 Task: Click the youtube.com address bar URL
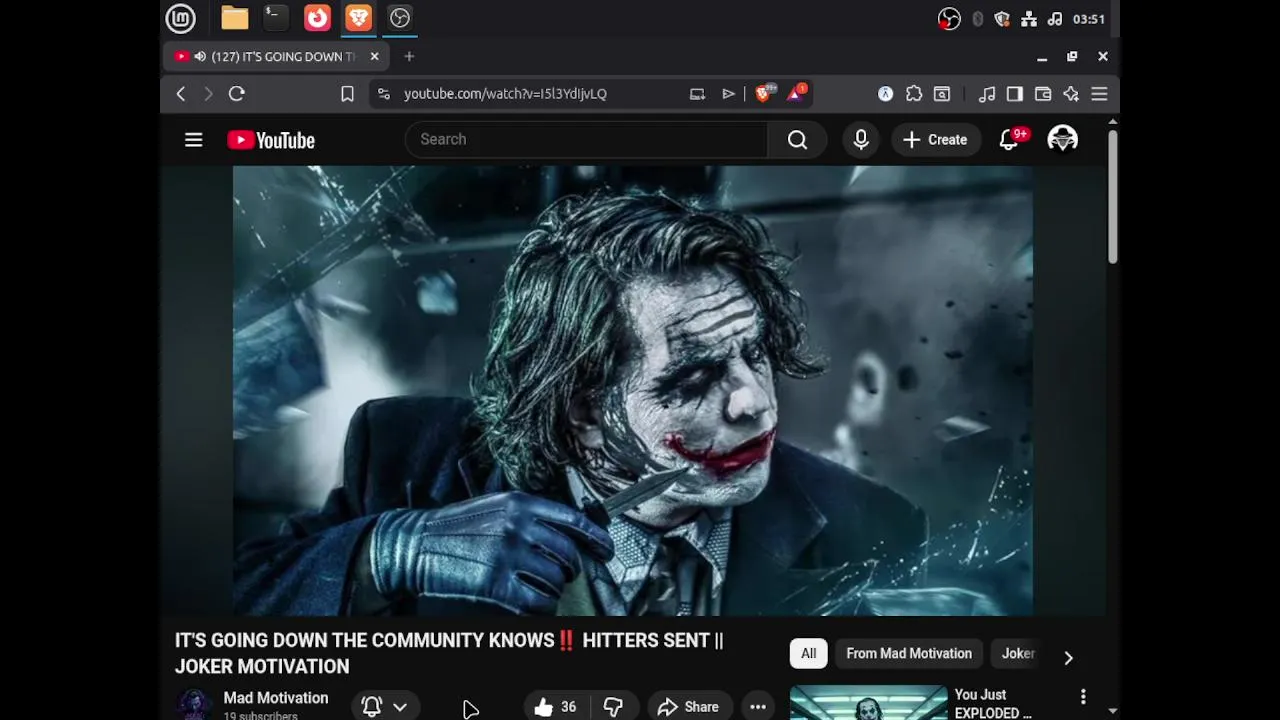(505, 94)
